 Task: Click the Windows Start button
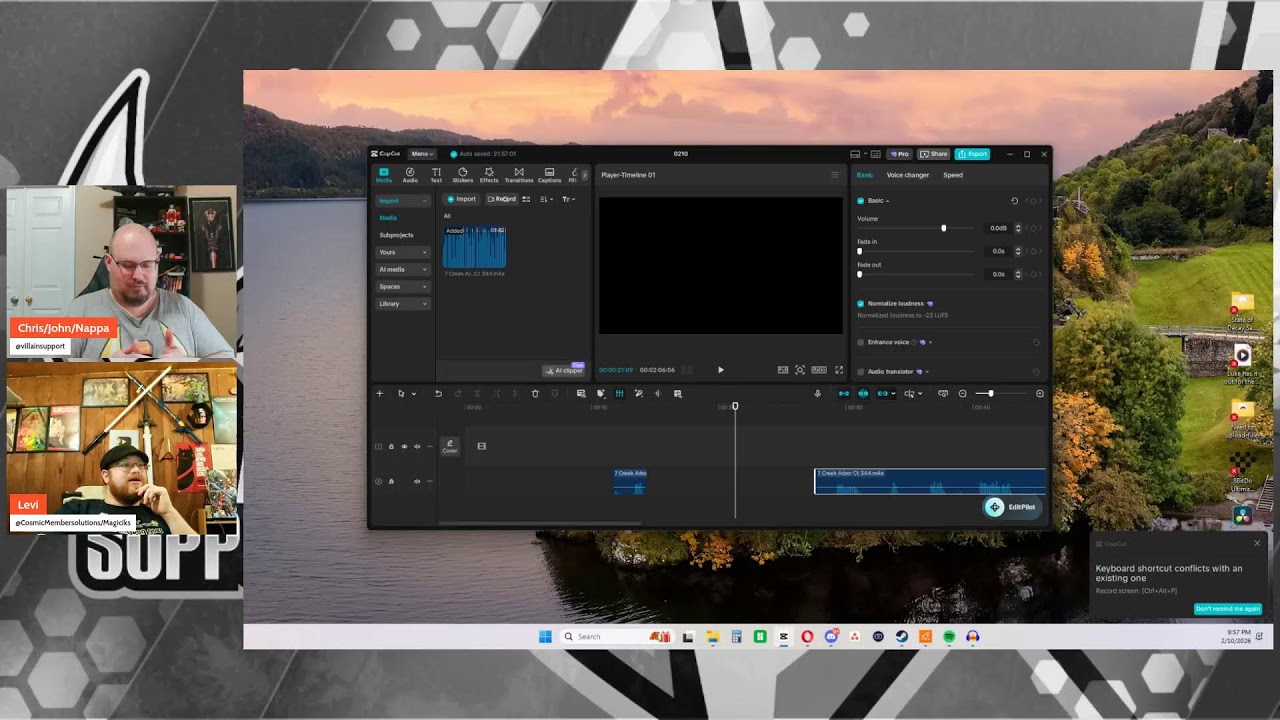545,637
